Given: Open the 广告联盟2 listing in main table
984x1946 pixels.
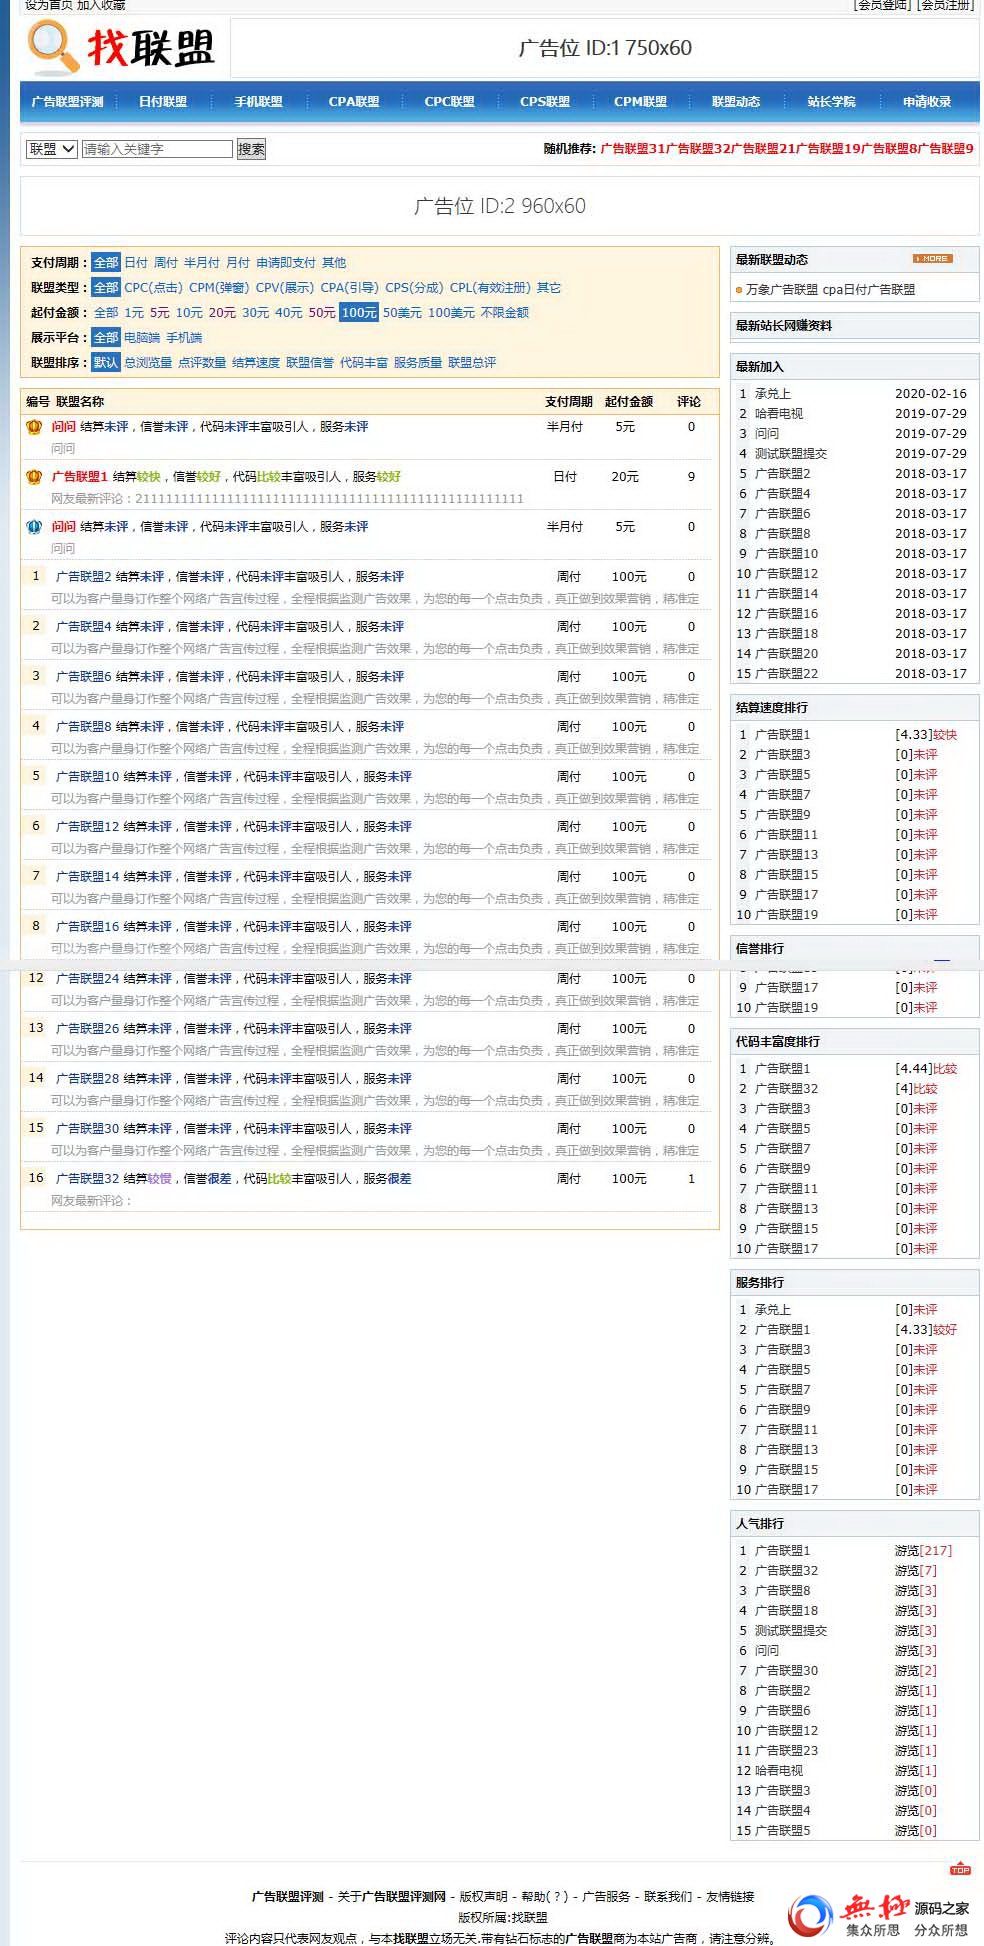Looking at the screenshot, I should (x=84, y=577).
